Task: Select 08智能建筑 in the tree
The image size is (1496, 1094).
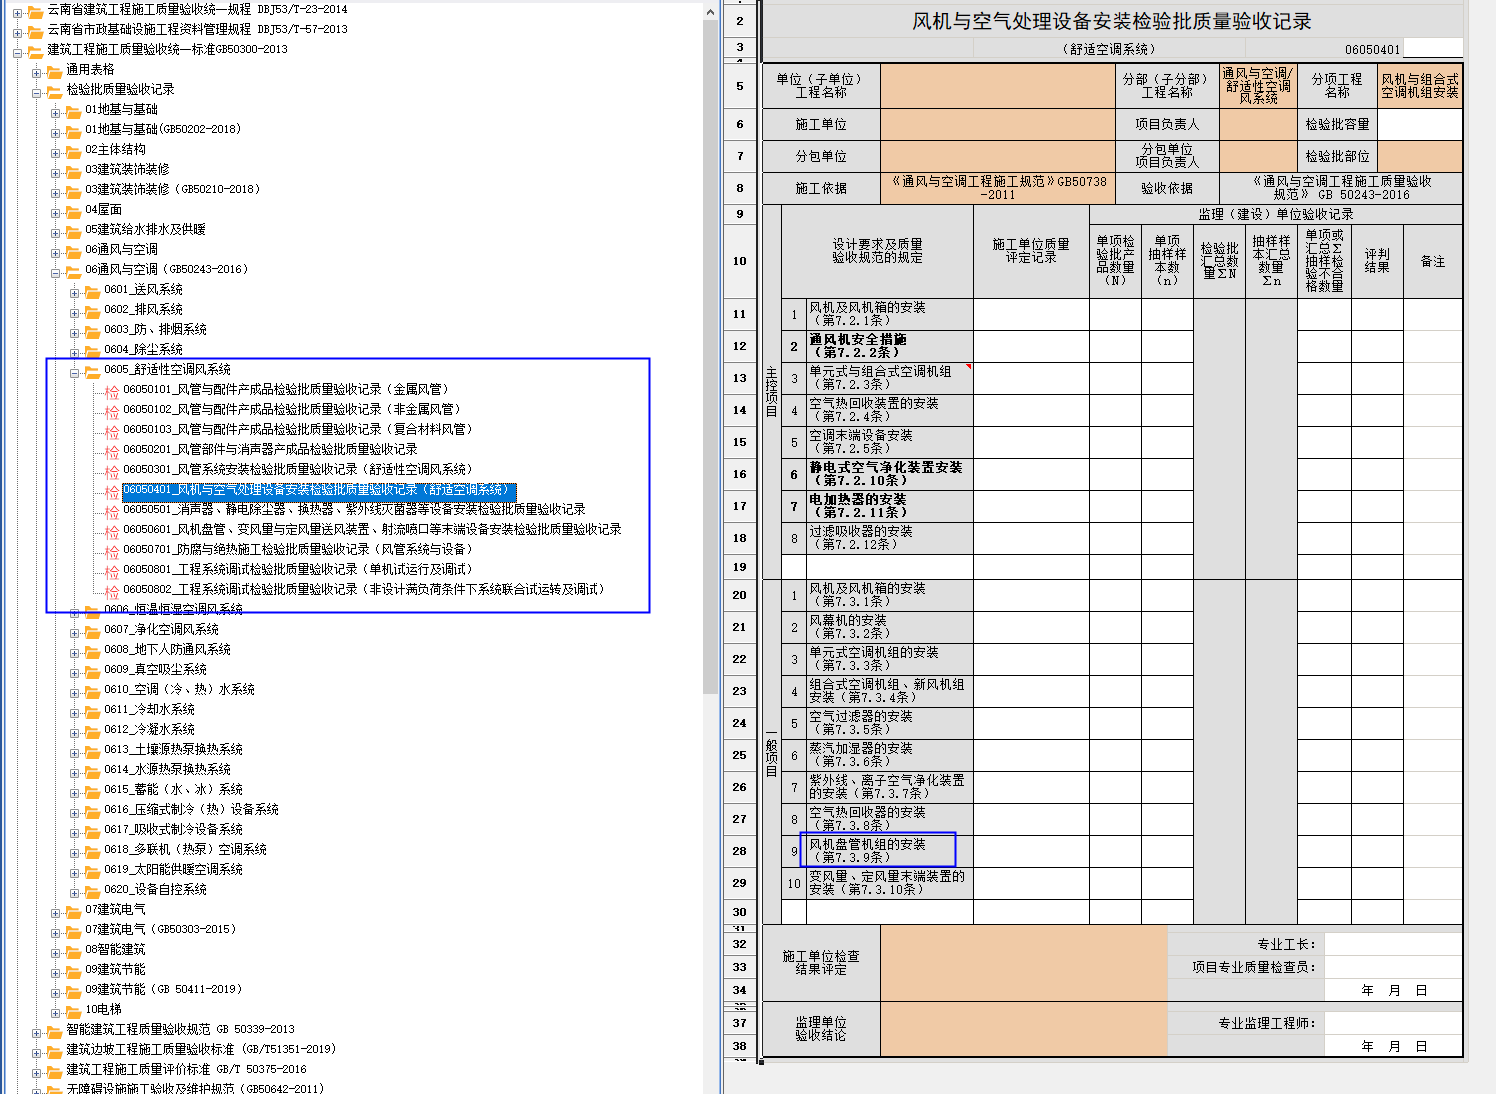Action: pos(115,950)
